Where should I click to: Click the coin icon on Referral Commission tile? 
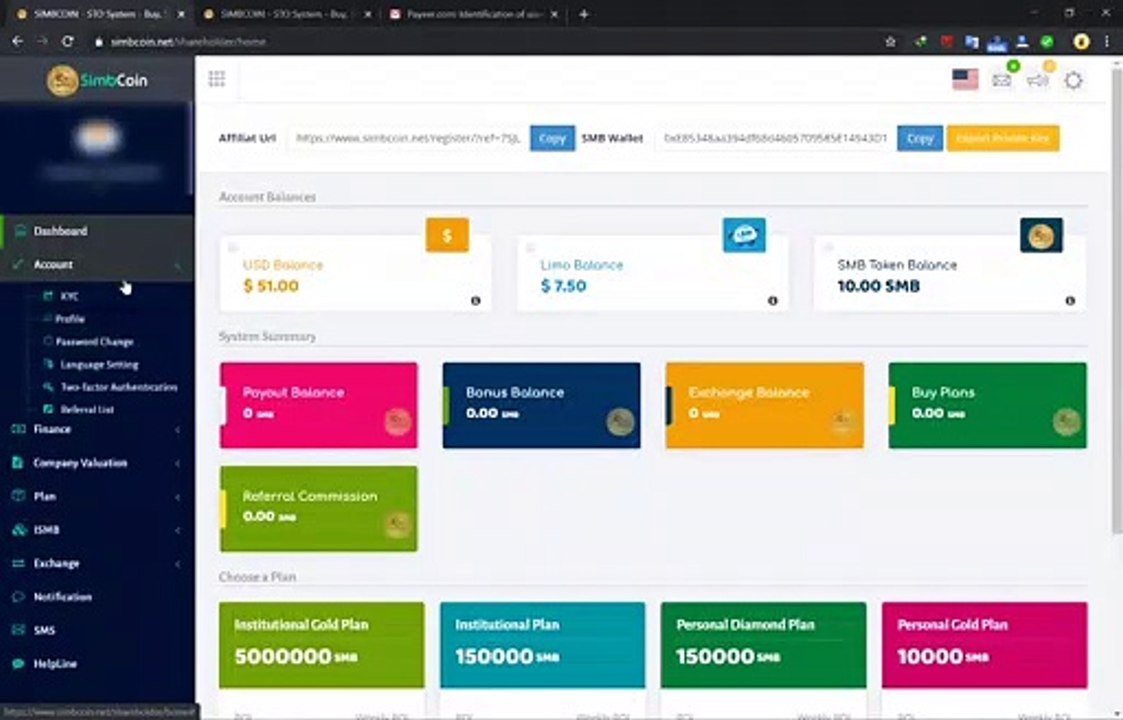pyautogui.click(x=397, y=525)
